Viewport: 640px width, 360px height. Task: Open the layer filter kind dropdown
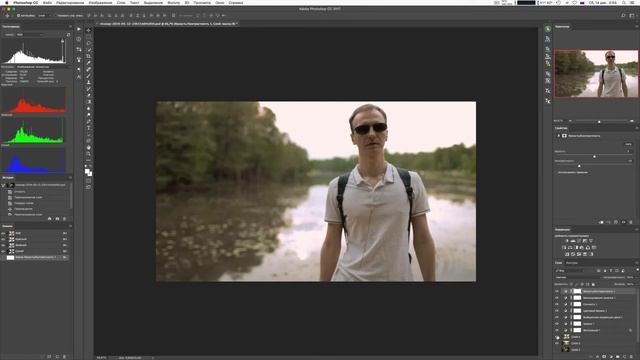click(x=570, y=271)
